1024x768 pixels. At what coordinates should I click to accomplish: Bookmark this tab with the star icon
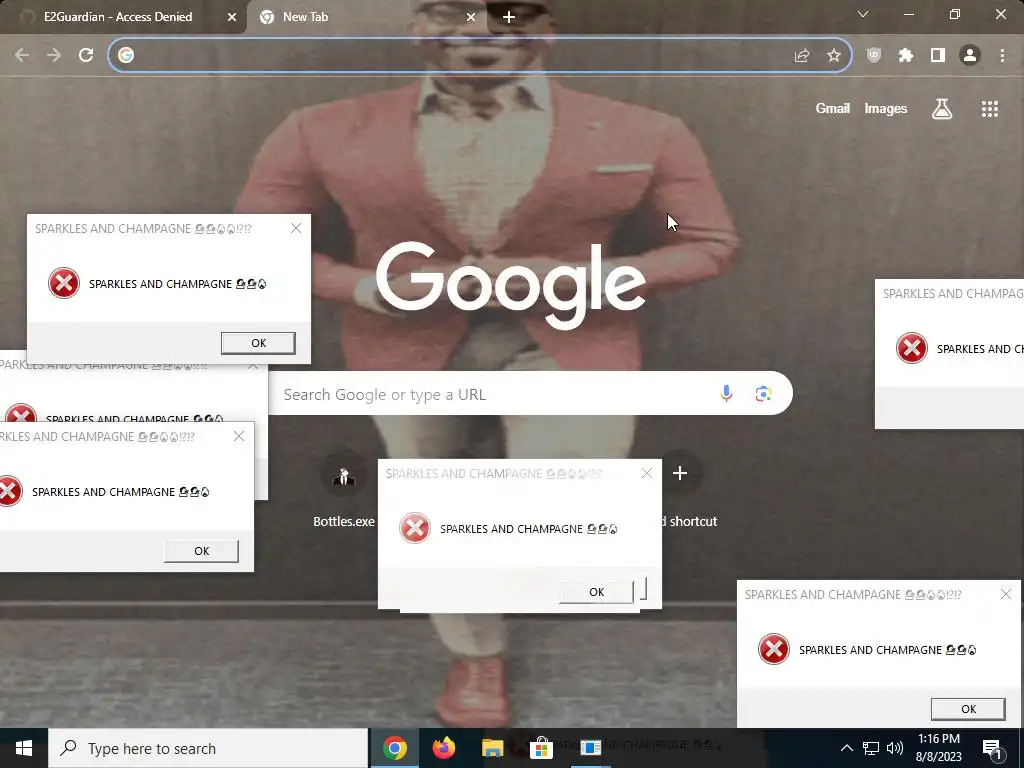click(x=834, y=56)
